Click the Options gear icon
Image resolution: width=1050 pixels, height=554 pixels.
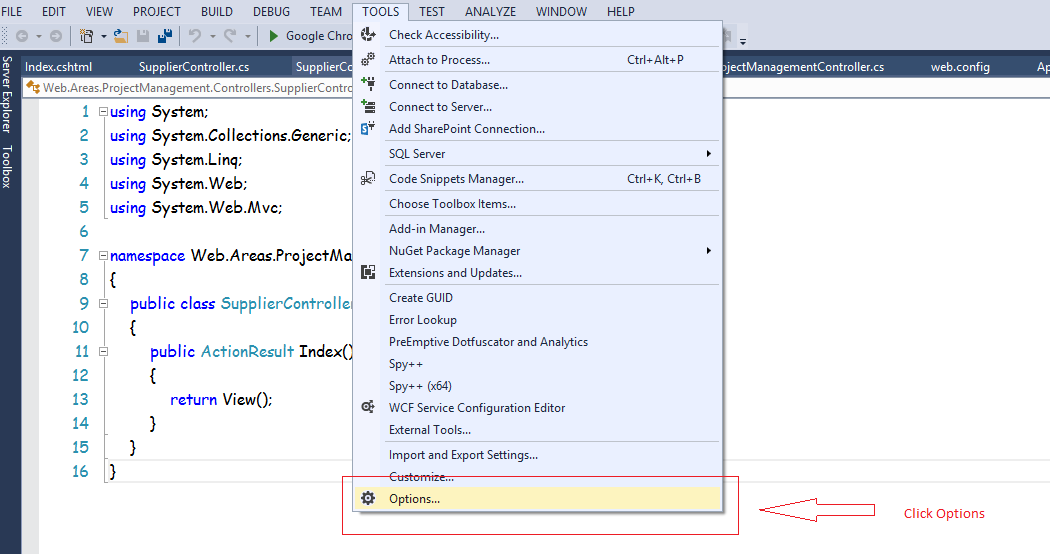(368, 498)
